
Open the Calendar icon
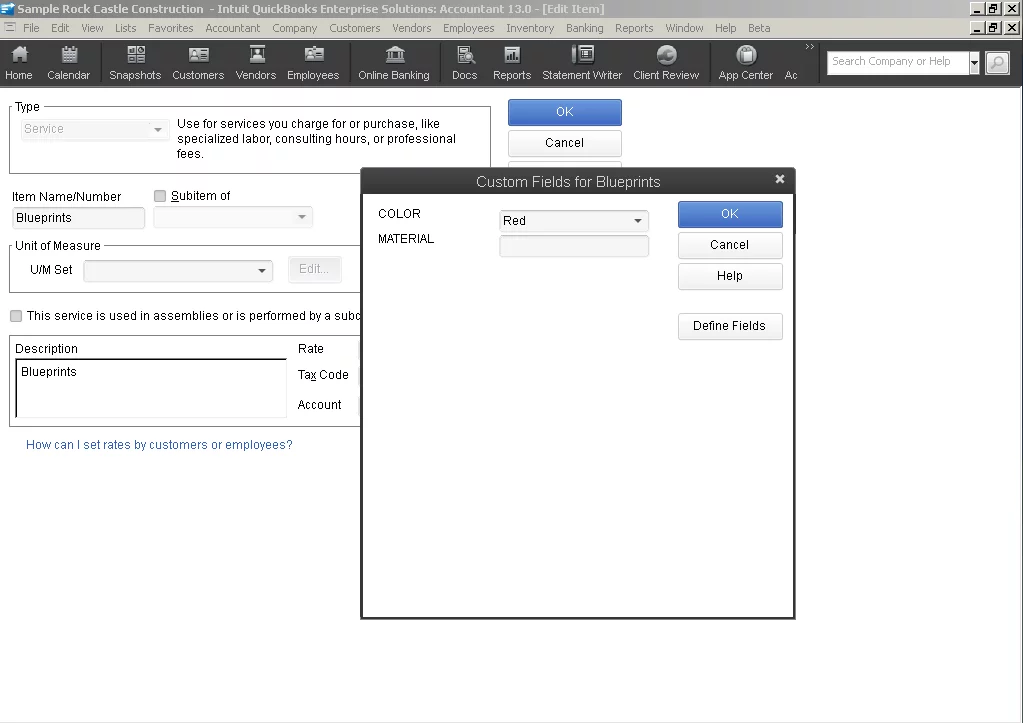pos(69,62)
